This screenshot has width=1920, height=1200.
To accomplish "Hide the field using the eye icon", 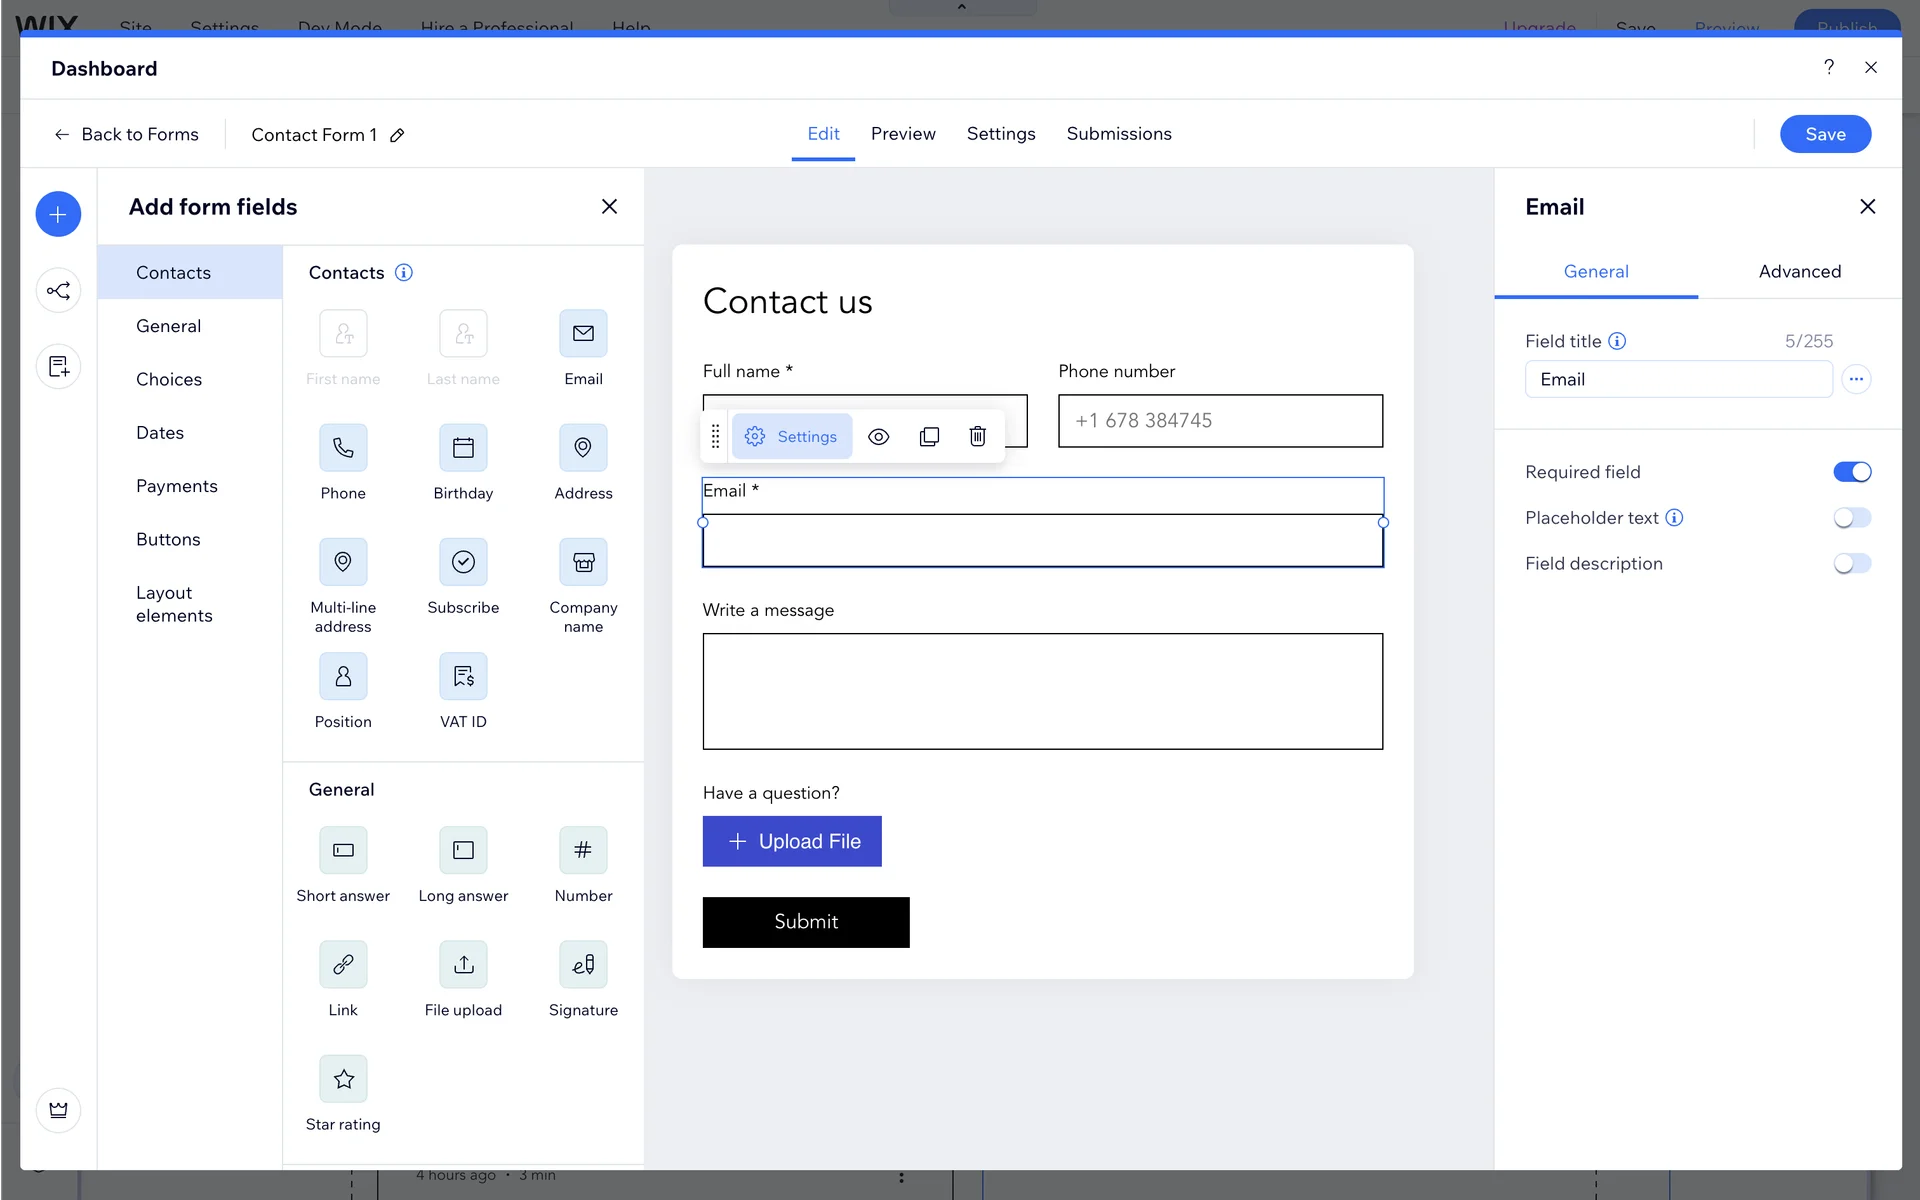I will 878,437.
